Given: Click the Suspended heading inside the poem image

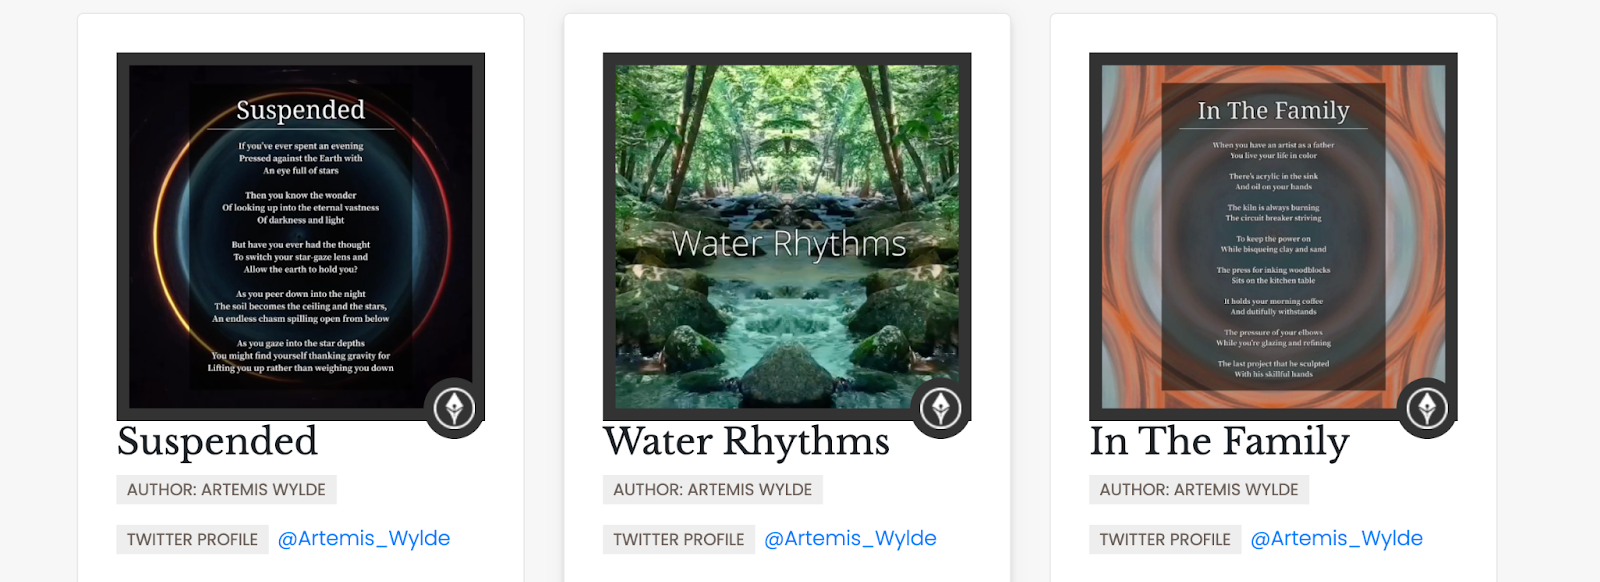Looking at the screenshot, I should 300,110.
